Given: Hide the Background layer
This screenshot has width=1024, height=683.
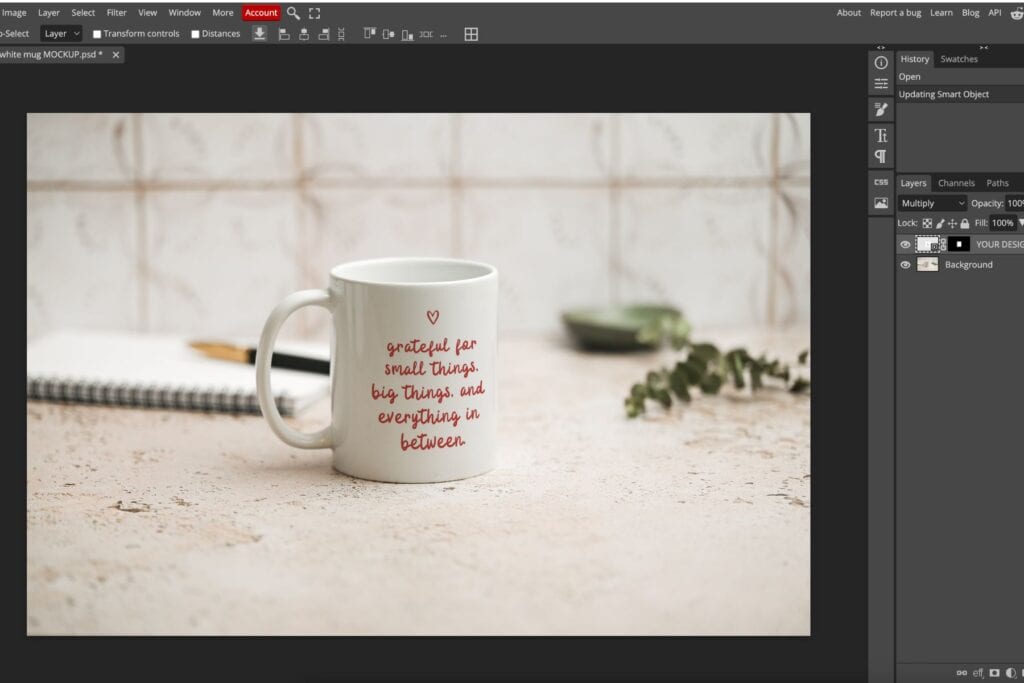Looking at the screenshot, I should (905, 264).
